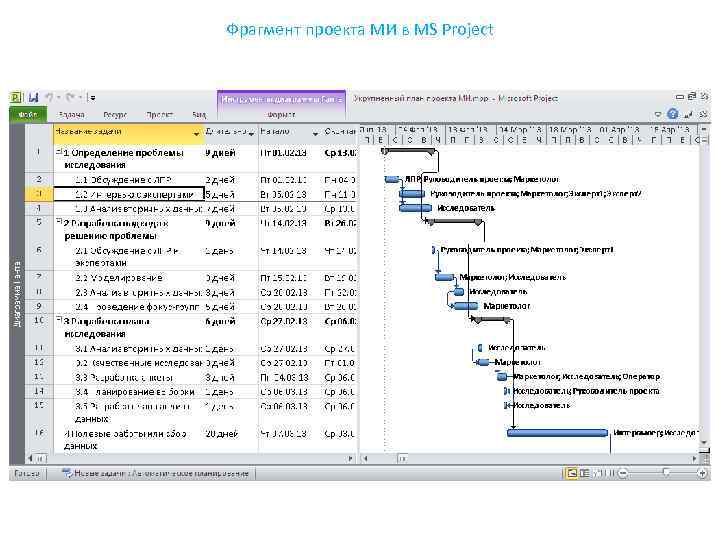Click the expand ribbon chevron icon
This screenshot has width=720, height=540.
point(658,114)
